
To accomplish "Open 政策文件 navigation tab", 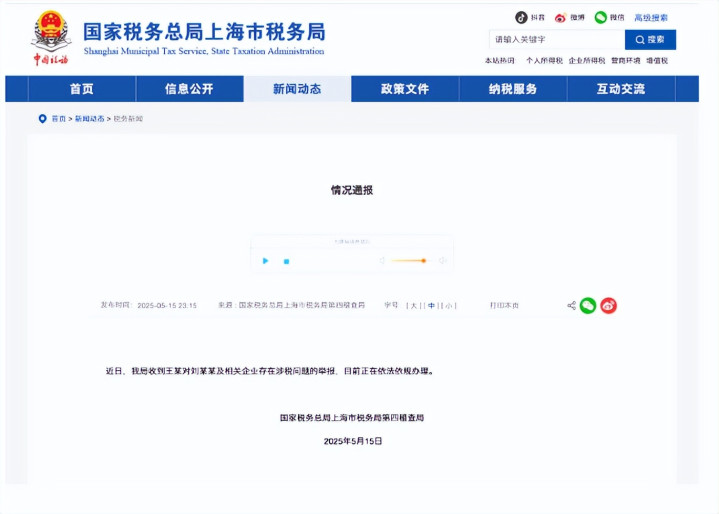I will 405,88.
